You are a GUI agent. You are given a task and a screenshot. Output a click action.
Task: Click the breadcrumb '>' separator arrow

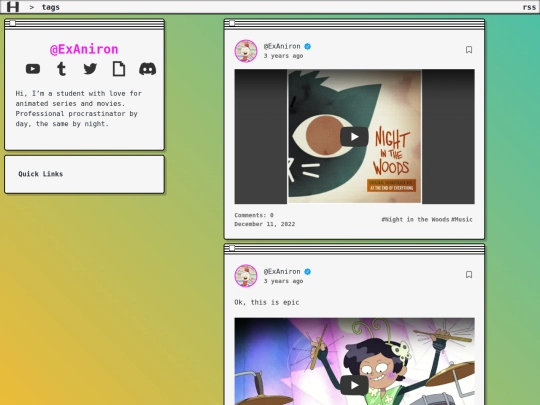pyautogui.click(x=32, y=7)
